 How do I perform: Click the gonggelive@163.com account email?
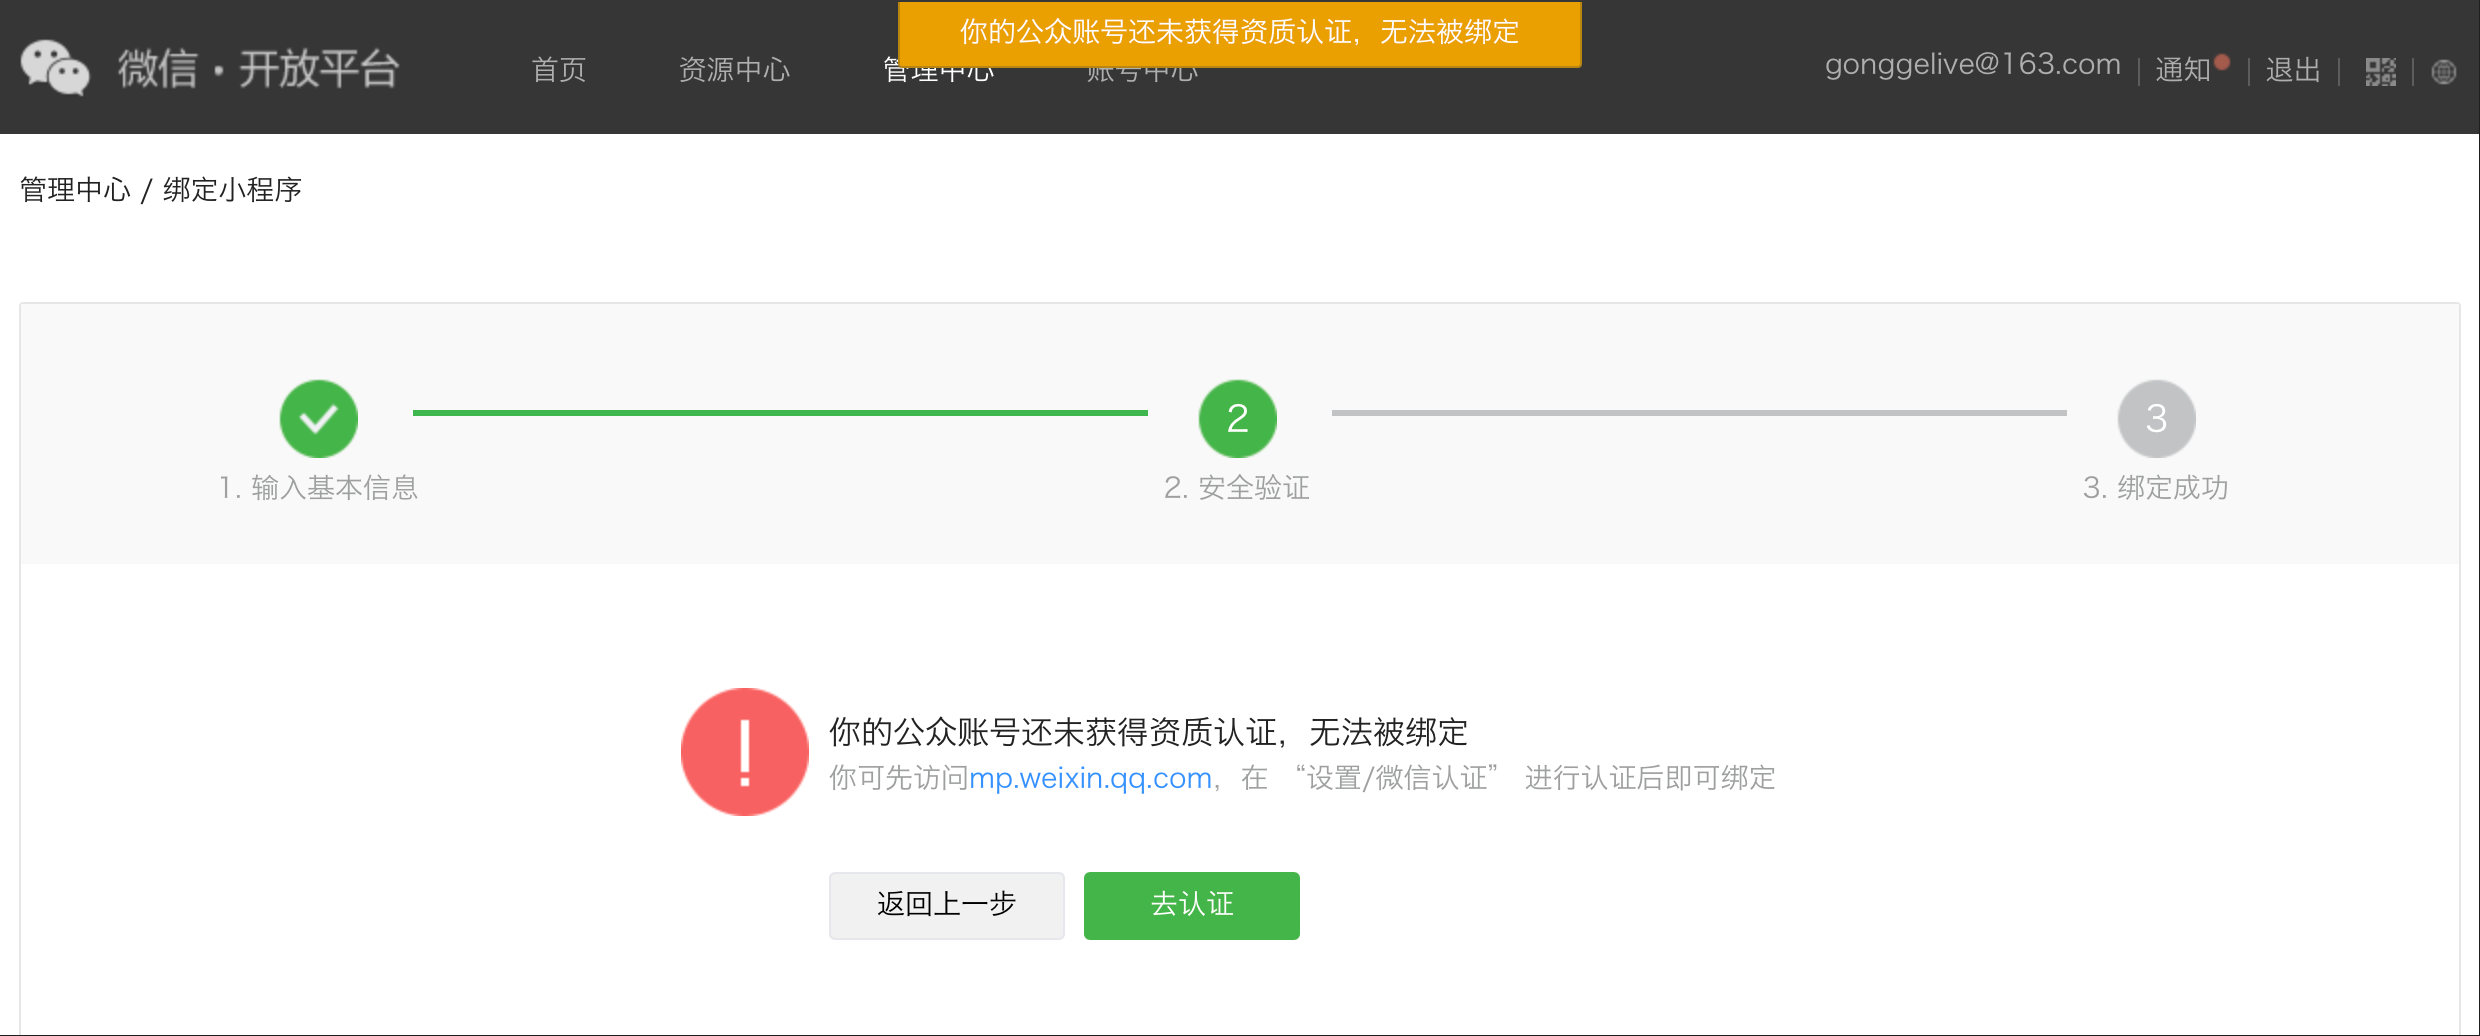click(x=1972, y=65)
